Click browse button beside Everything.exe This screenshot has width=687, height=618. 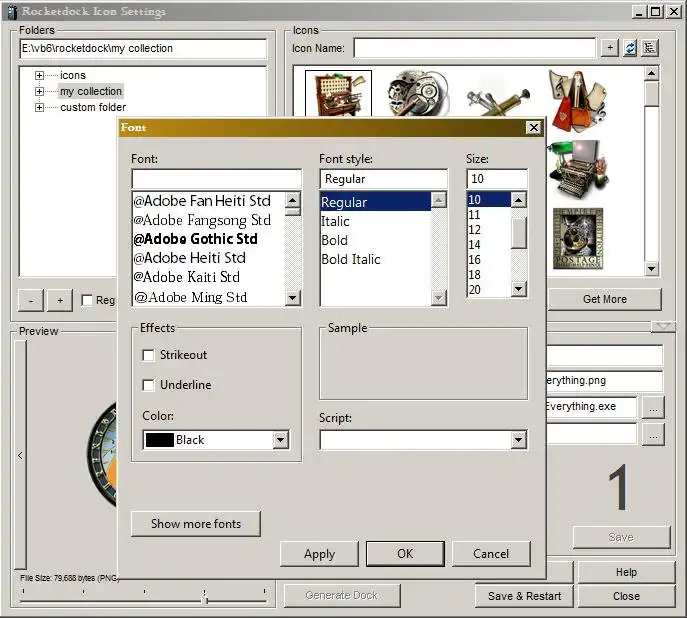[653, 408]
